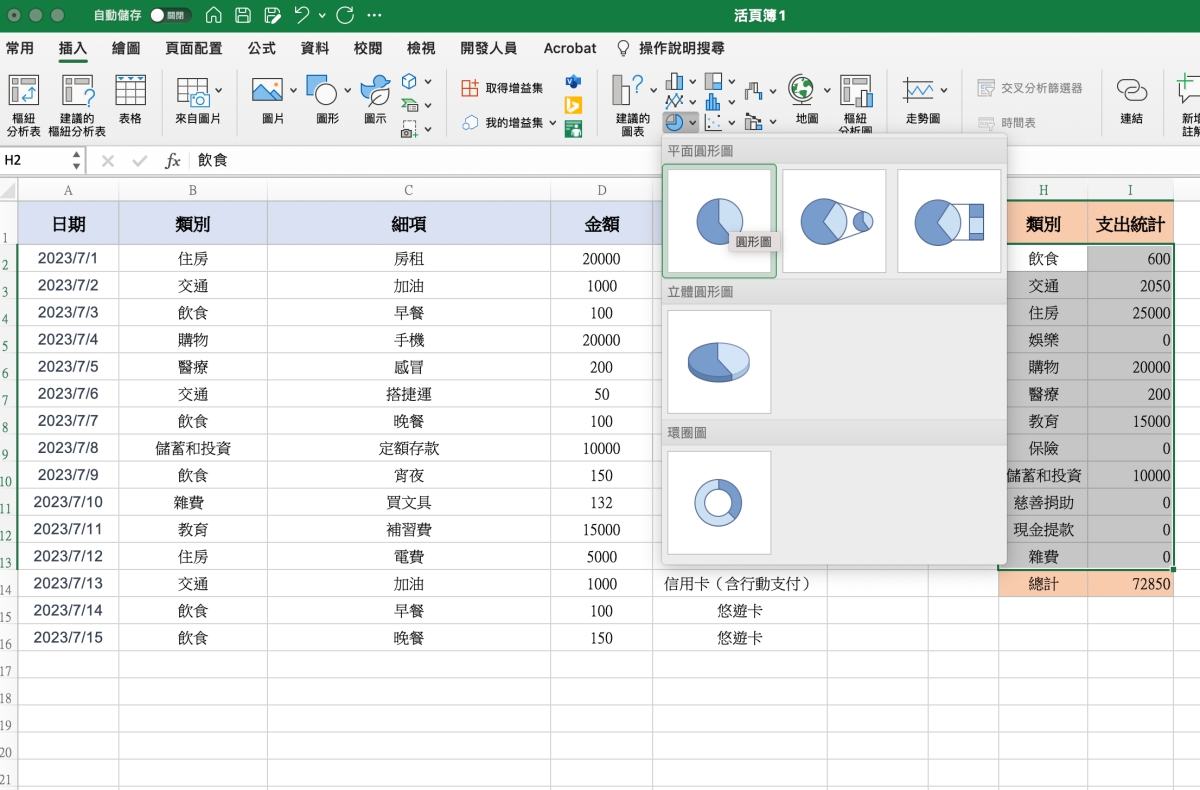Click the Save disk icon
1200x790 pixels.
click(243, 16)
